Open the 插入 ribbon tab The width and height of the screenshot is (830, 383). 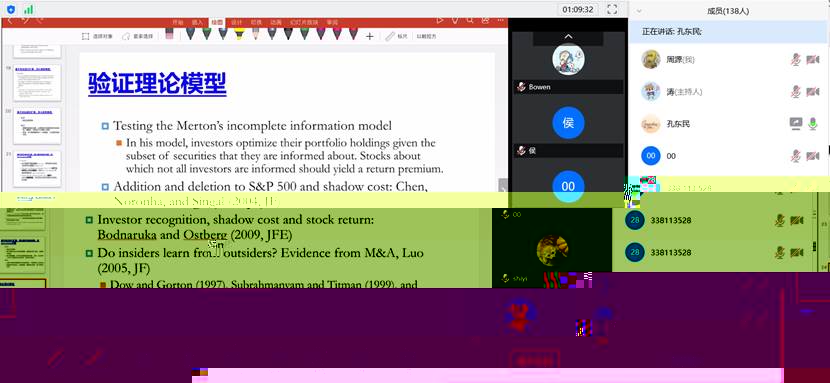click(x=197, y=22)
